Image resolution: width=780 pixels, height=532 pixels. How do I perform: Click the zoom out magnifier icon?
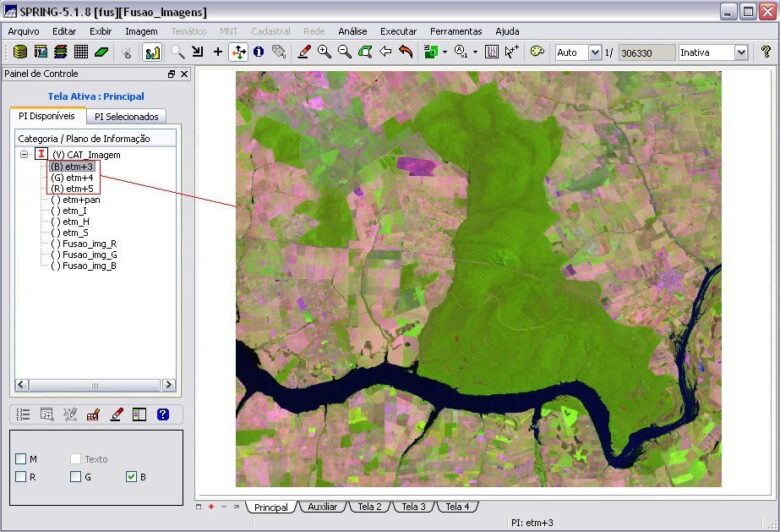tap(344, 52)
